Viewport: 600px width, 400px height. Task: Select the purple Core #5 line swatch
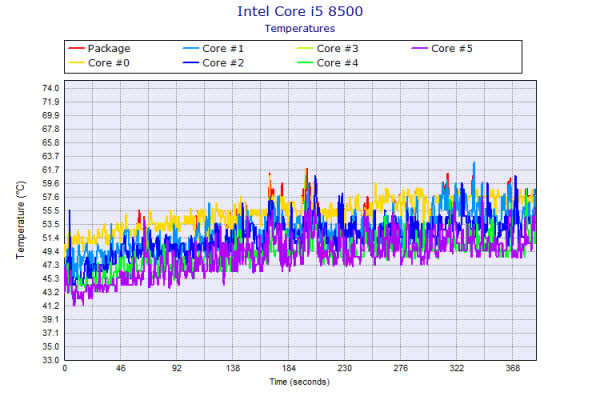click(420, 48)
